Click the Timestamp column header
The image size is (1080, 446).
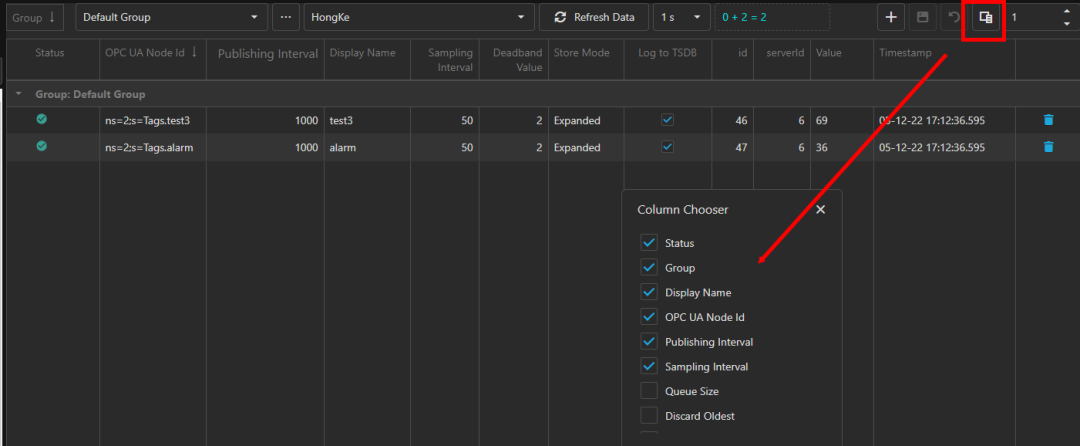(x=904, y=53)
